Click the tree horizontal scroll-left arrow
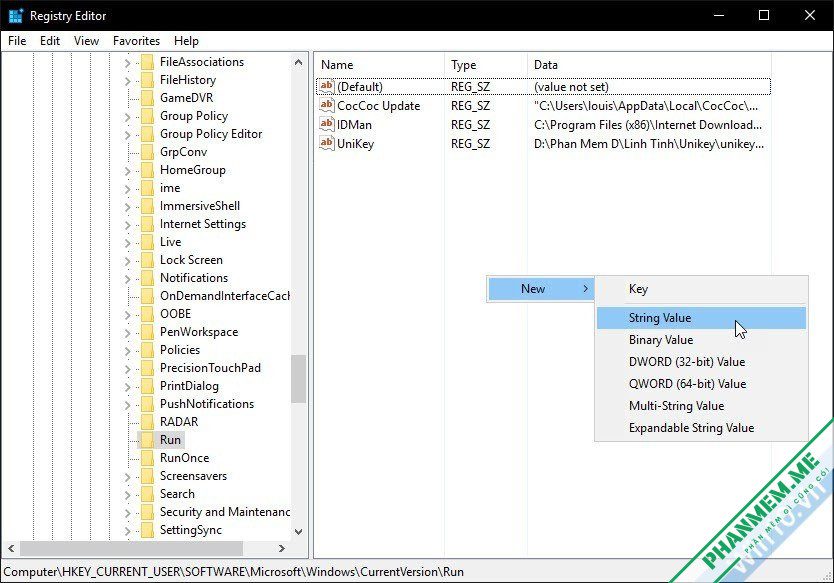 [11, 548]
